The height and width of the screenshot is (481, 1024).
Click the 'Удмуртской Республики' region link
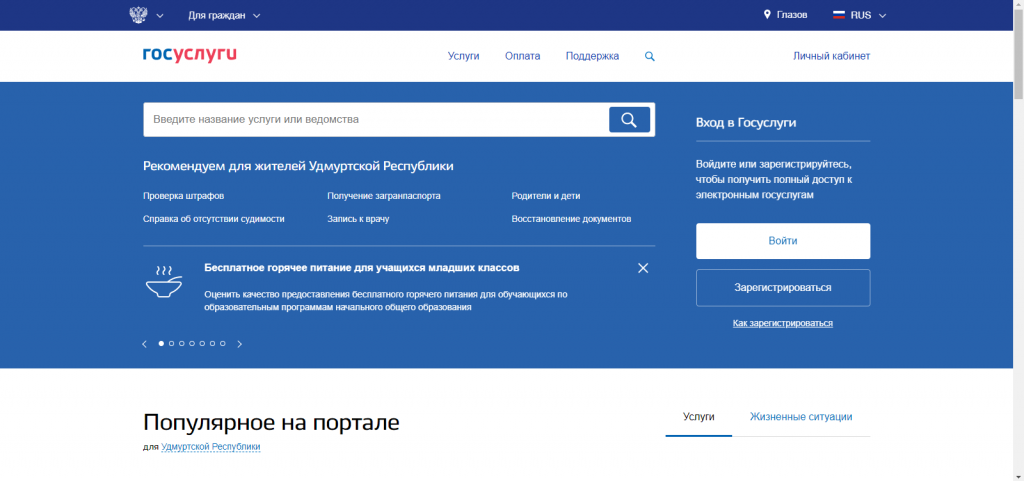[x=210, y=446]
